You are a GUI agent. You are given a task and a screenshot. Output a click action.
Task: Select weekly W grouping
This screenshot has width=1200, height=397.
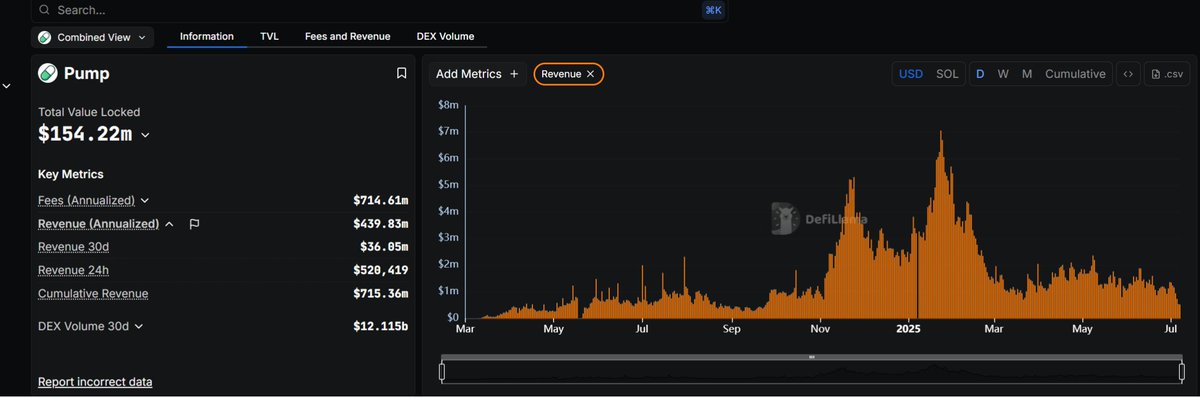tap(1003, 74)
